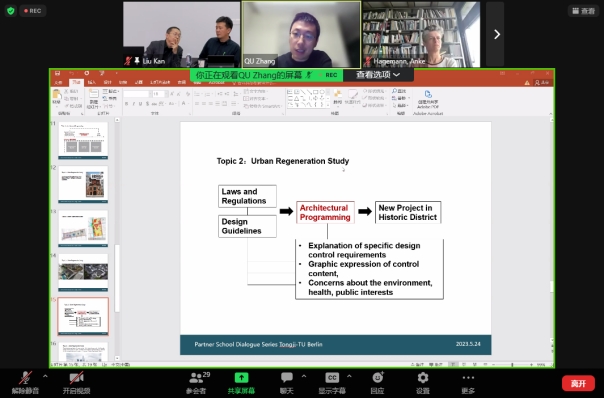Toggle italic formatting in PowerPoint ribbon

tap(133, 104)
